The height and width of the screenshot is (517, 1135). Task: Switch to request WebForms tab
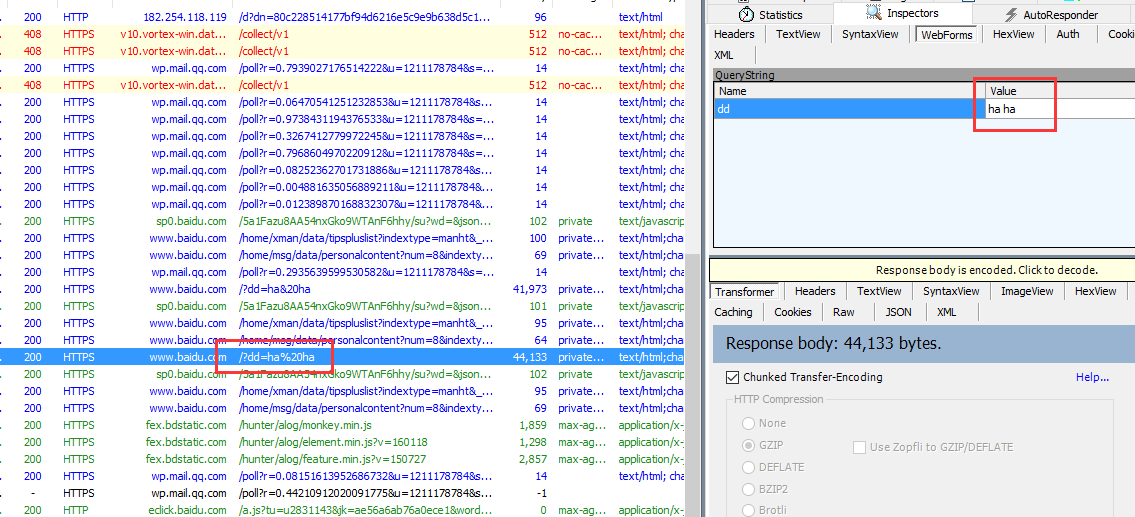click(x=945, y=34)
